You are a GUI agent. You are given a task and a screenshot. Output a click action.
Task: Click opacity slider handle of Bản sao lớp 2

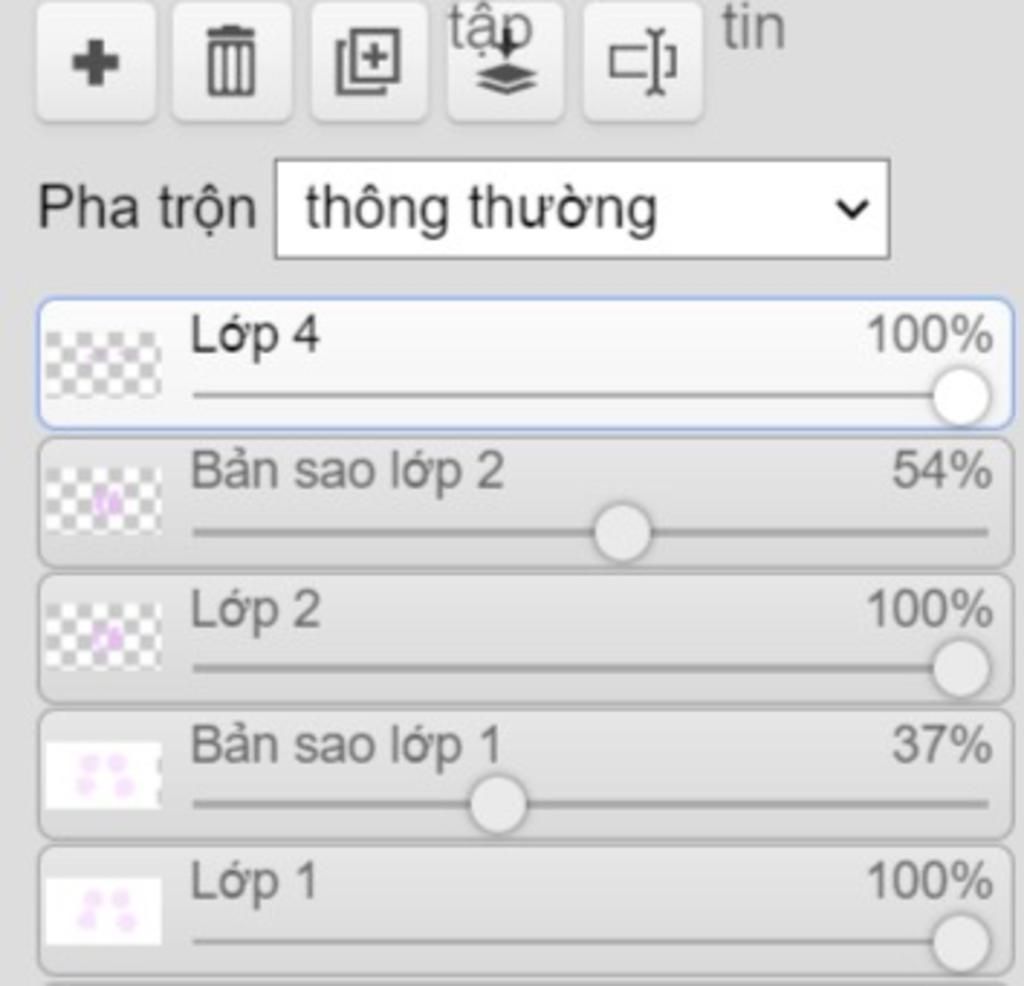pyautogui.click(x=622, y=532)
